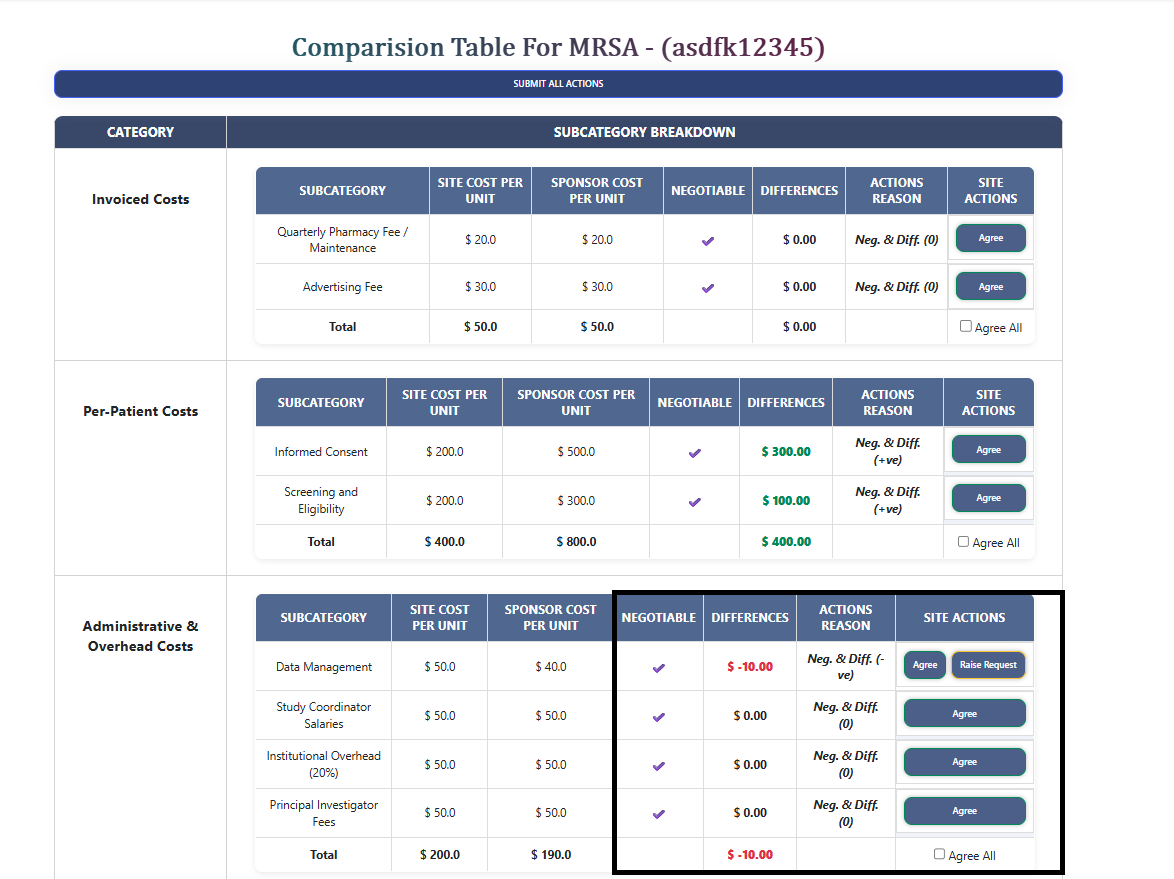Agree to the Quarterly Pharmacy Fee subcategory
The image size is (1174, 879).
coord(991,237)
